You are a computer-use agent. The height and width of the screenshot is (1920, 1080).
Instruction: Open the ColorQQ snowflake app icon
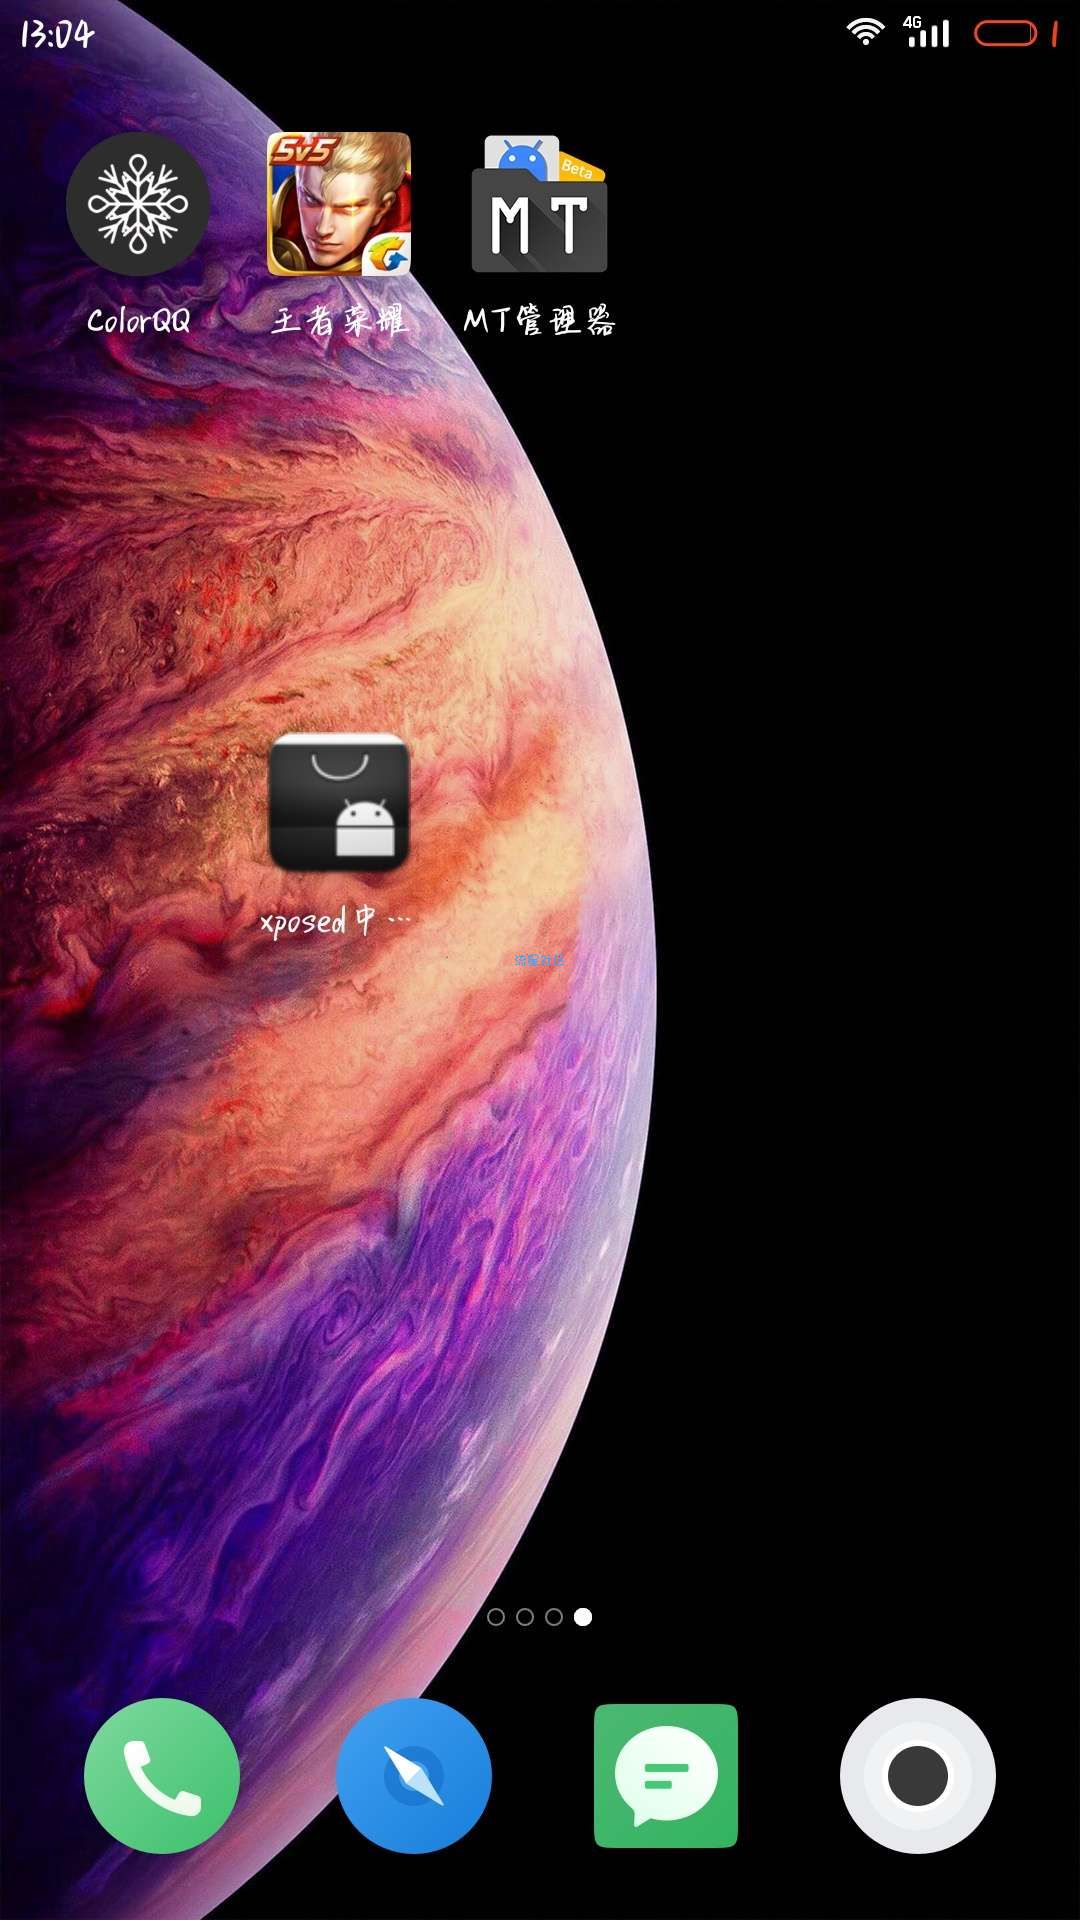(x=138, y=204)
